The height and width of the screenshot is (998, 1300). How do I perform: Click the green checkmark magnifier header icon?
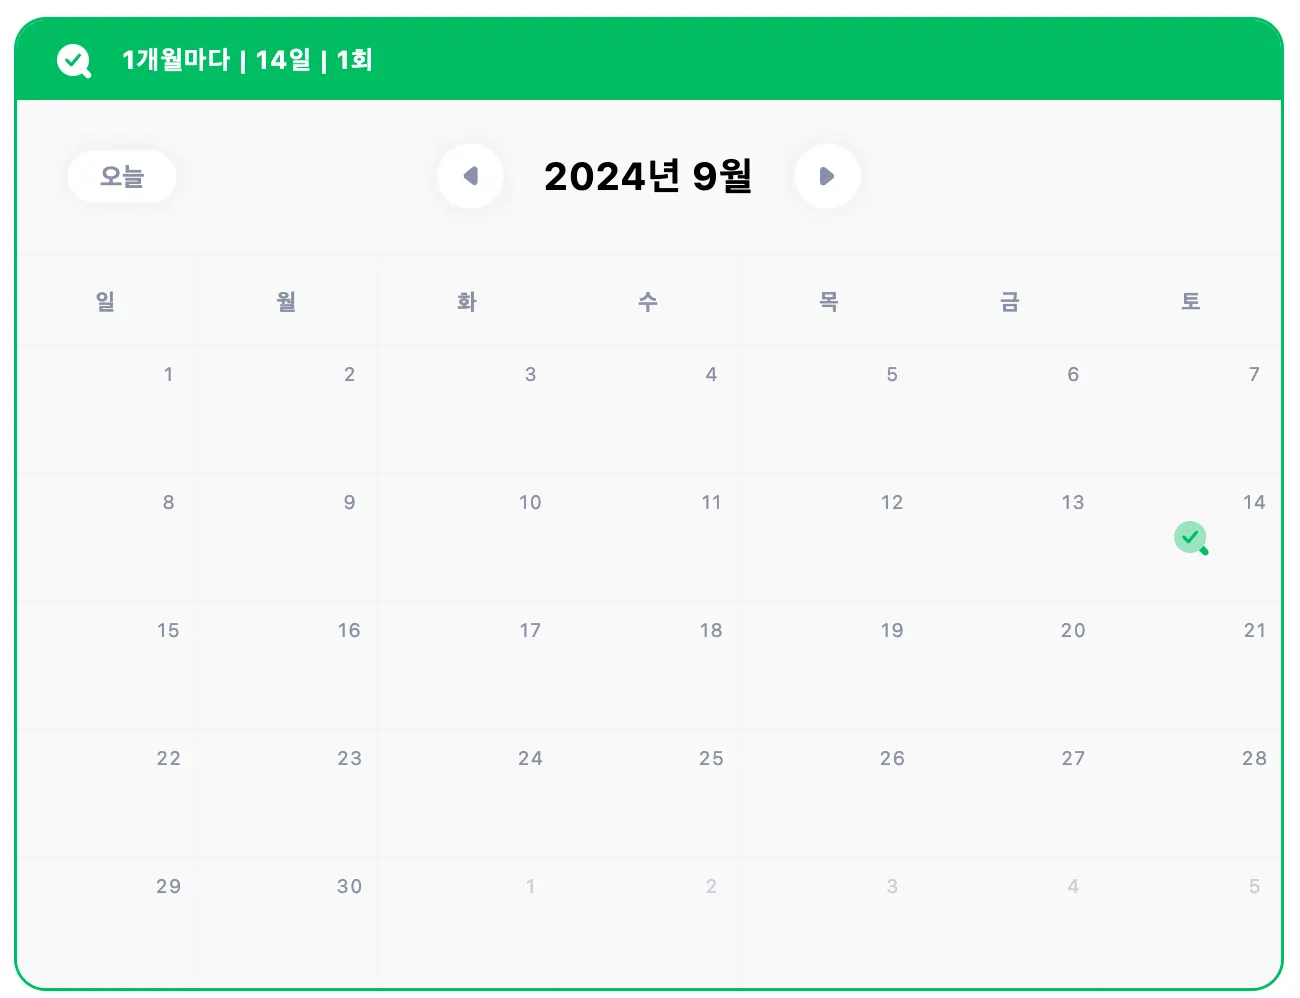pyautogui.click(x=73, y=61)
